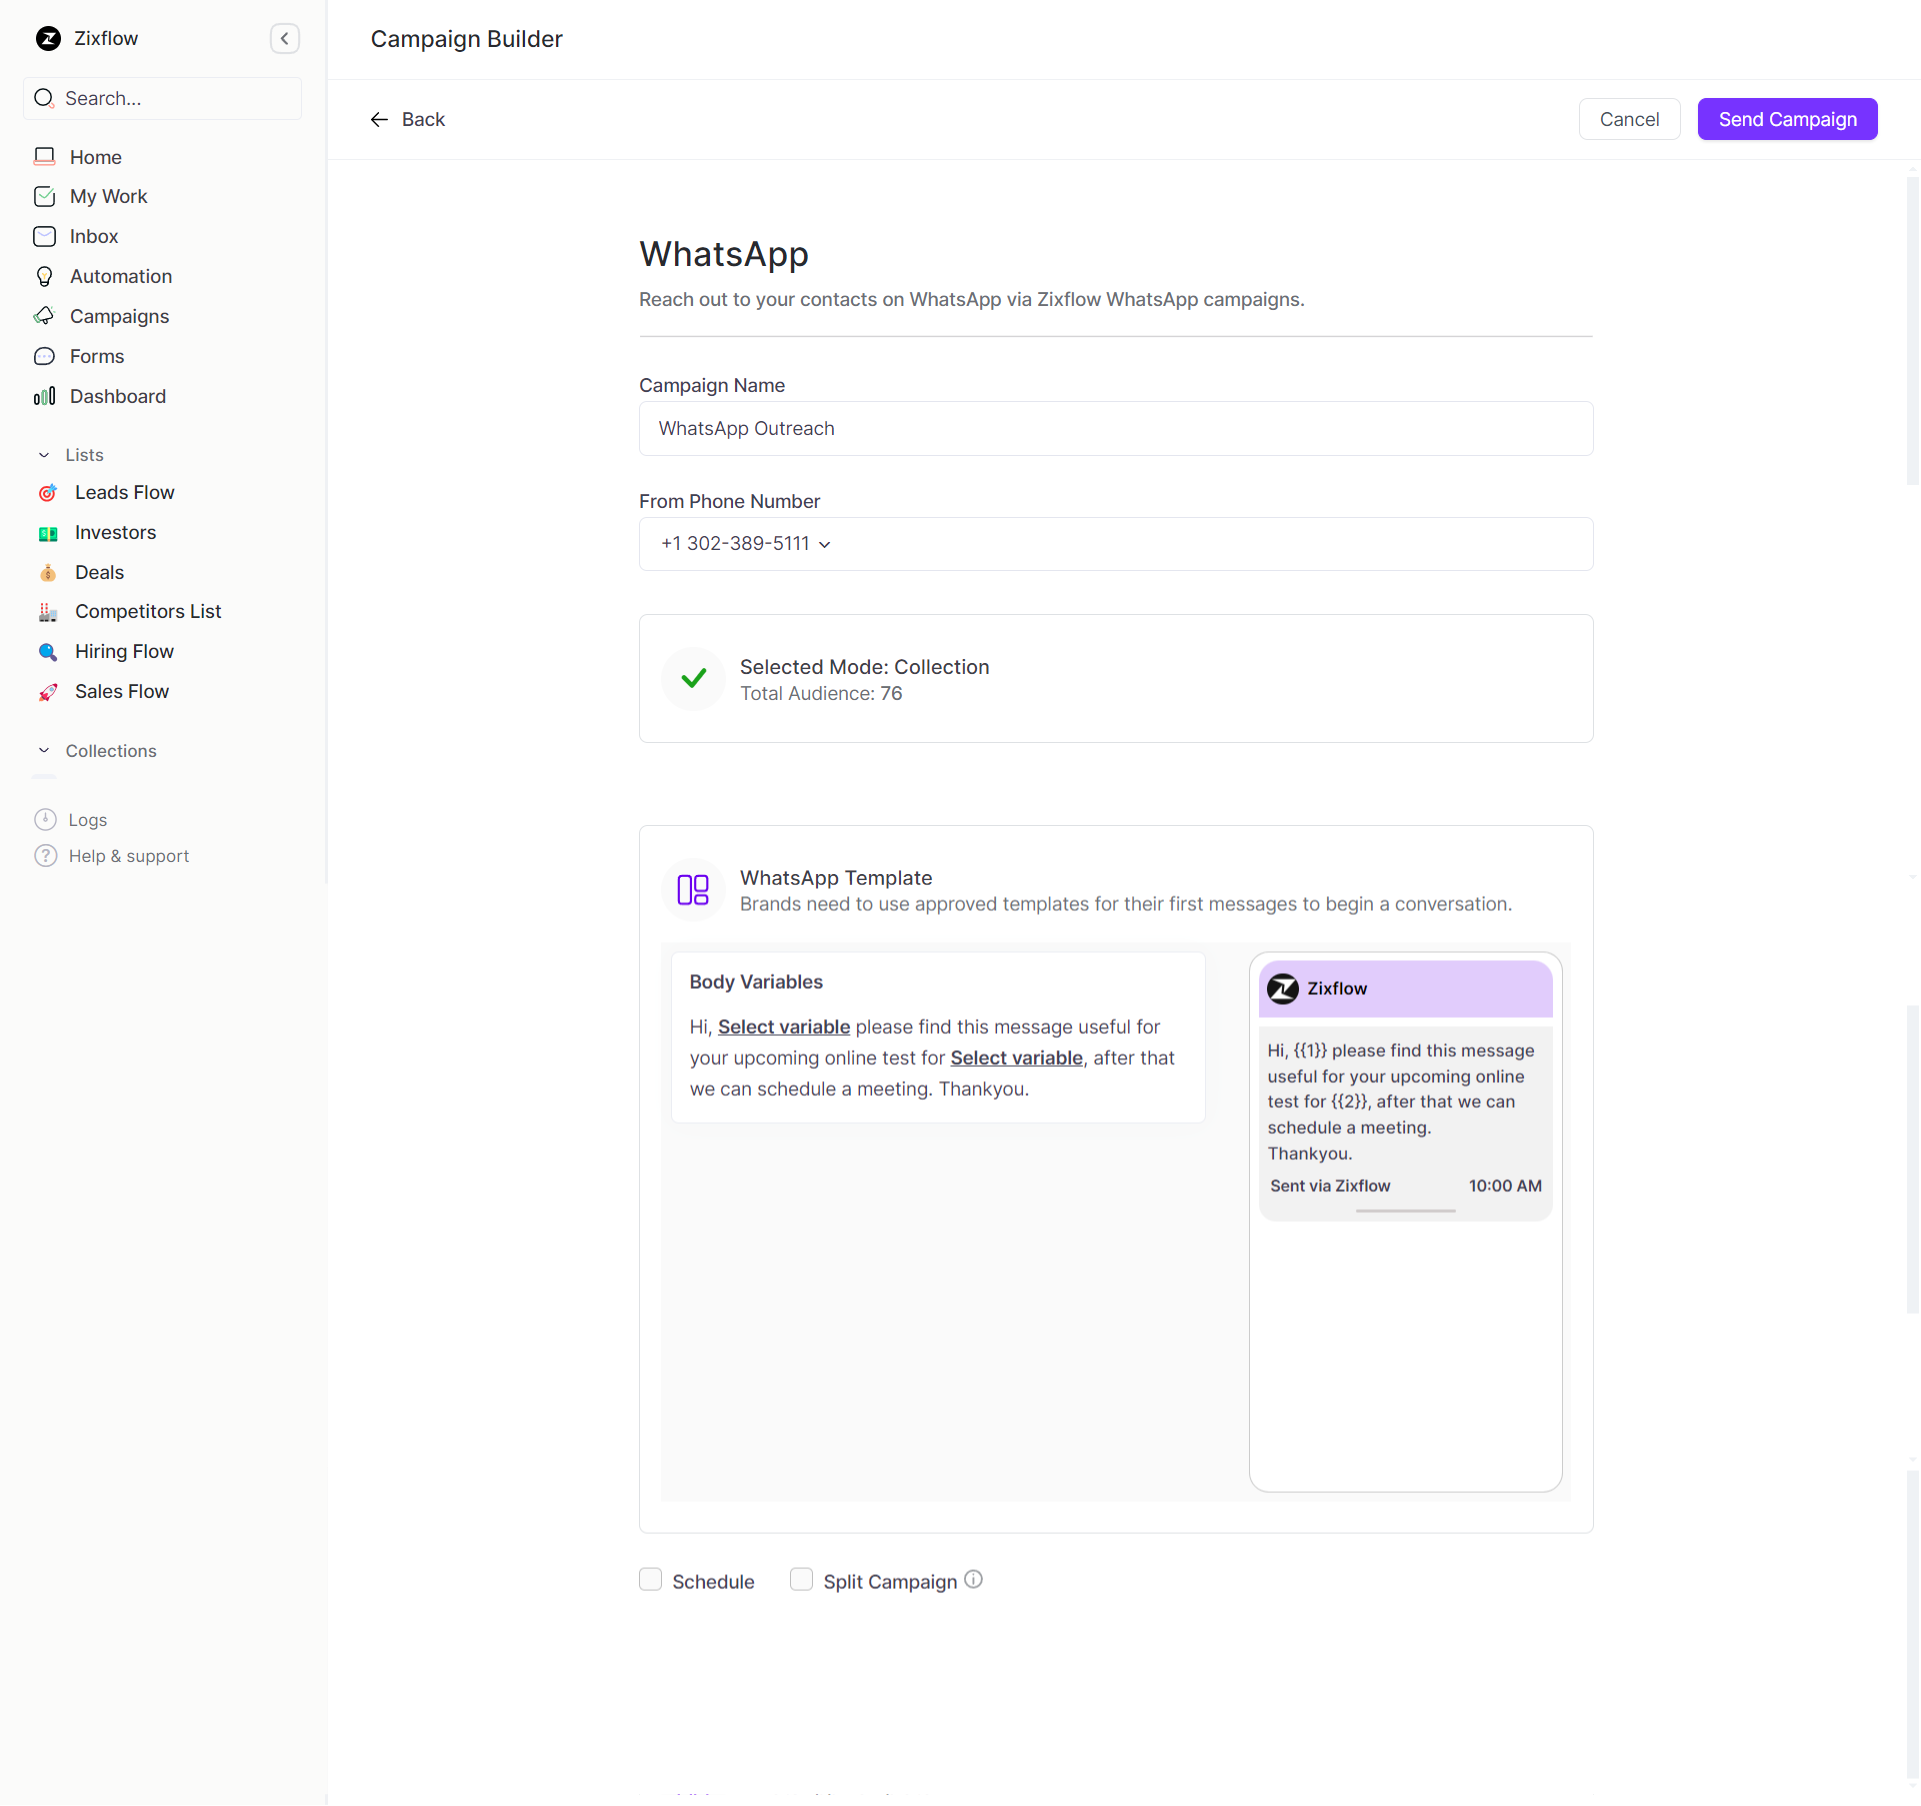The width and height of the screenshot is (1921, 1806).
Task: Click the Split Campaign info icon
Action: click(x=974, y=1580)
